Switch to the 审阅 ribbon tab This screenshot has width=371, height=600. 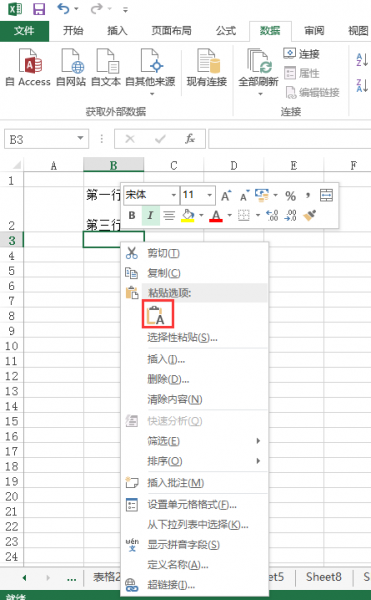(314, 31)
